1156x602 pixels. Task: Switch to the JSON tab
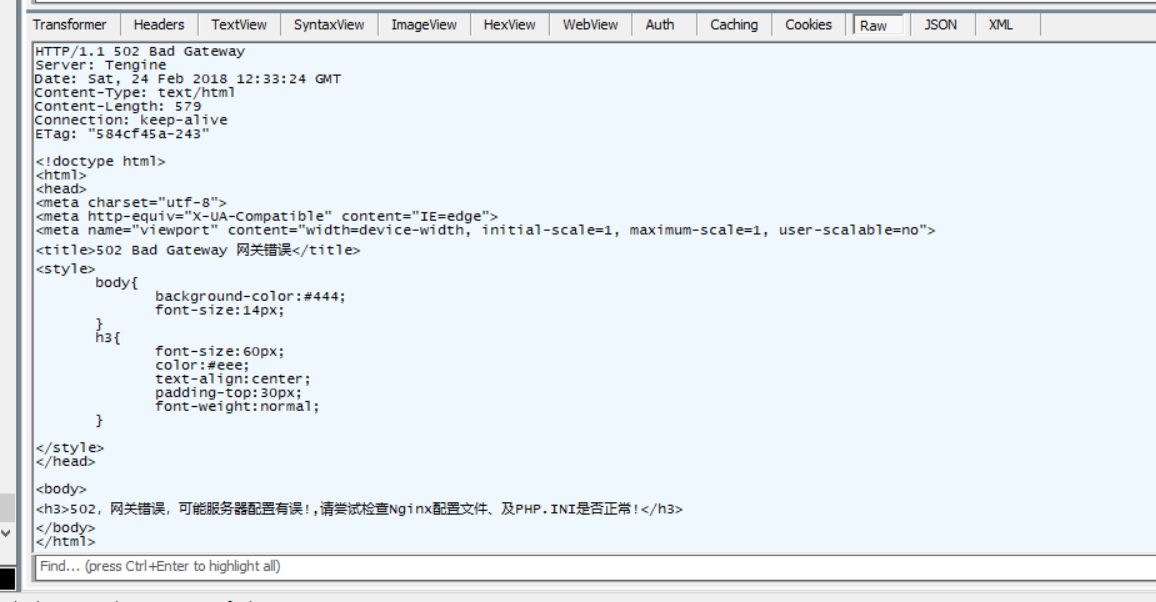(x=940, y=25)
